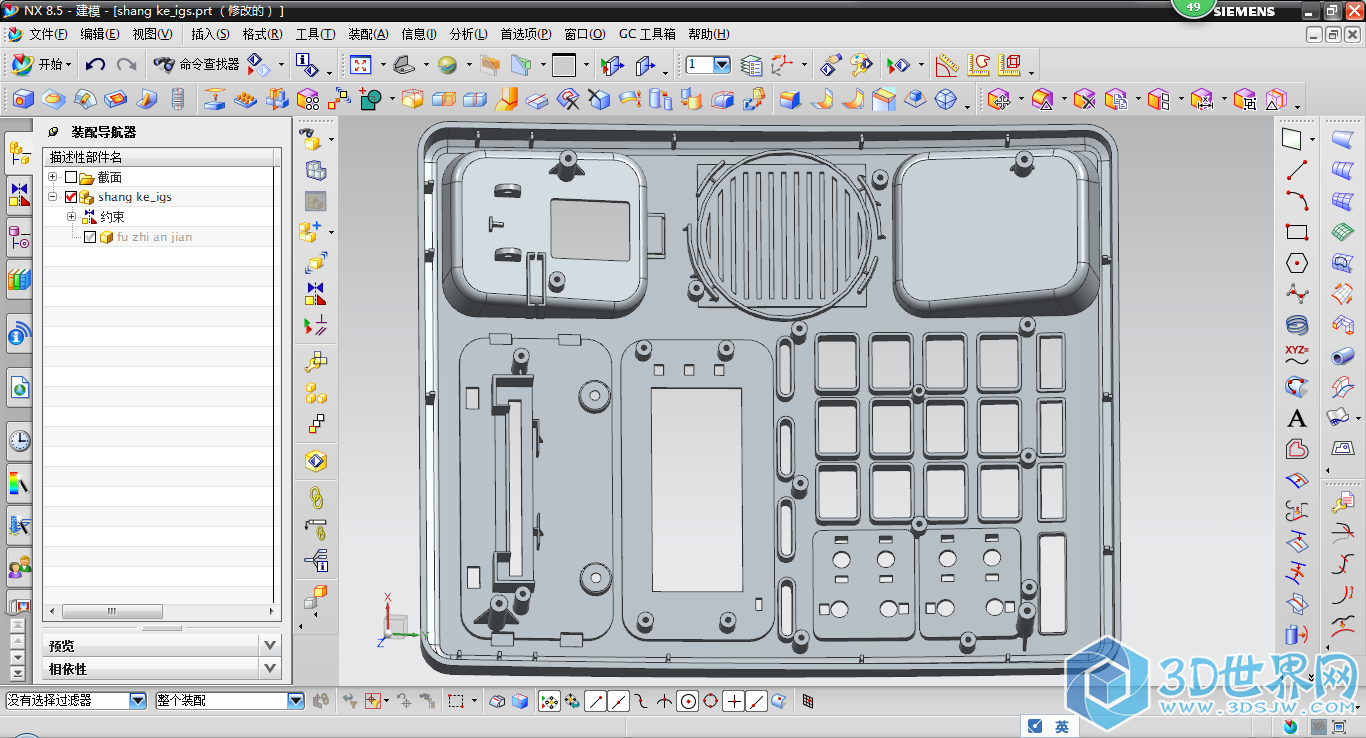Toggle the Arc Center snap button
1366x738 pixels.
click(688, 701)
